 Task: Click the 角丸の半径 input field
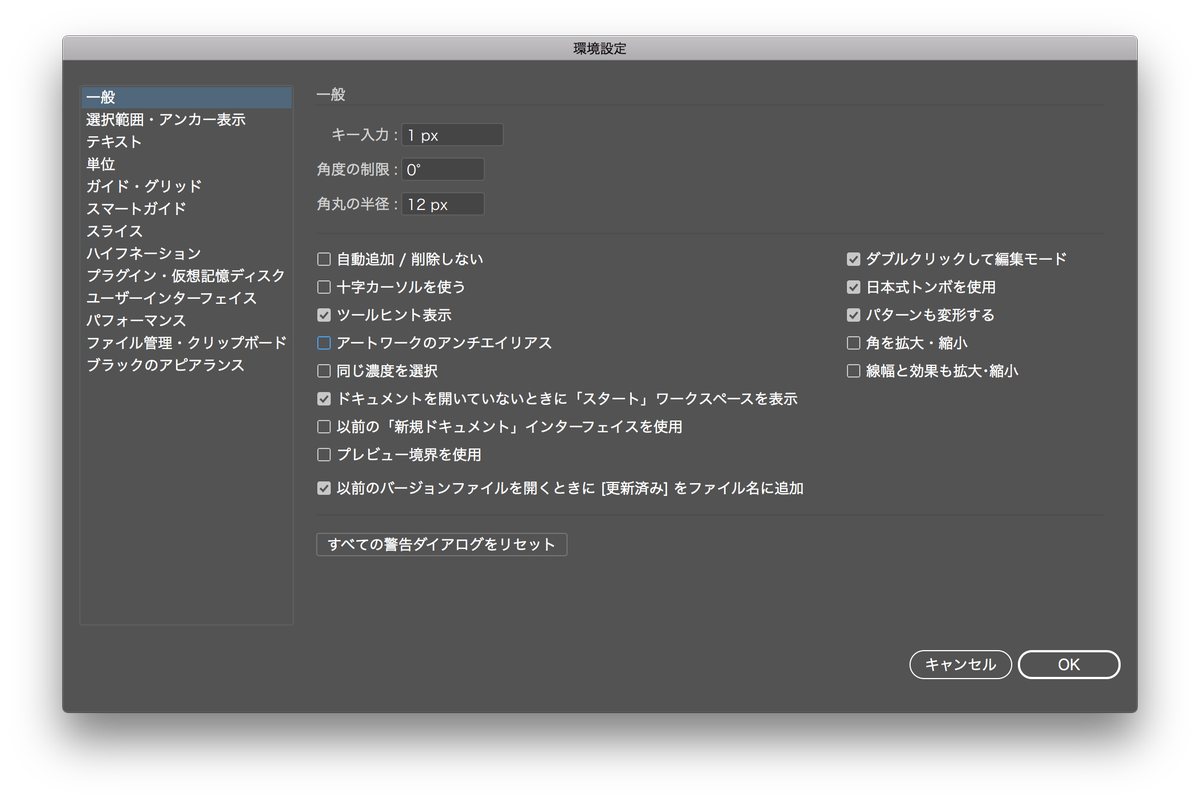442,203
